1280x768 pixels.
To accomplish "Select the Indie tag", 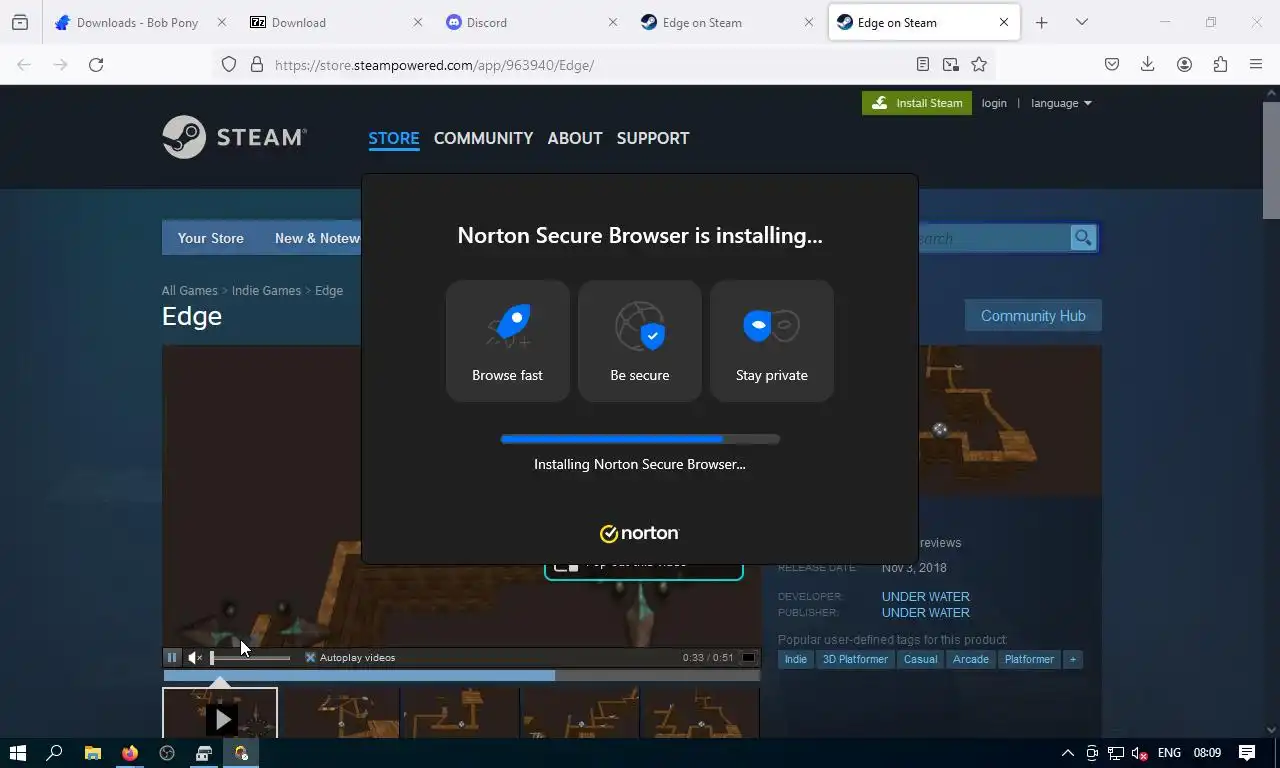I will (796, 659).
